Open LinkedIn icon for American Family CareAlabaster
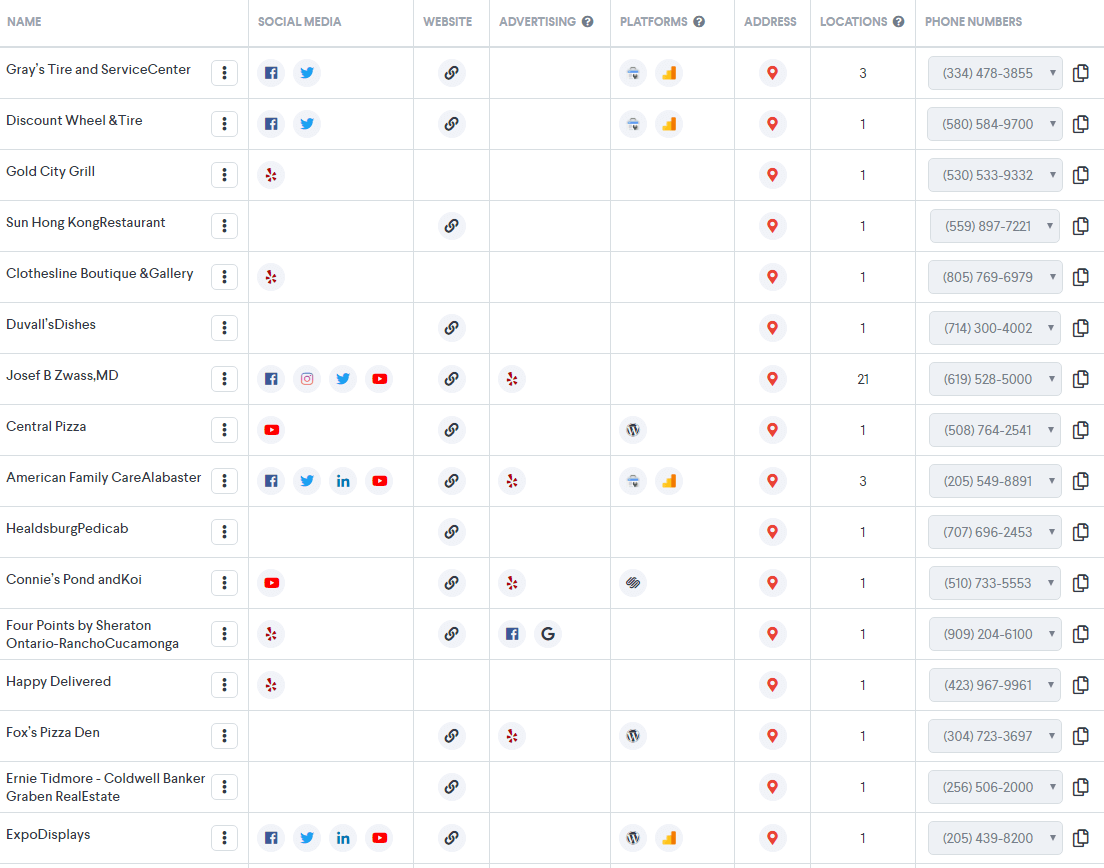The width and height of the screenshot is (1104, 868). pos(343,481)
